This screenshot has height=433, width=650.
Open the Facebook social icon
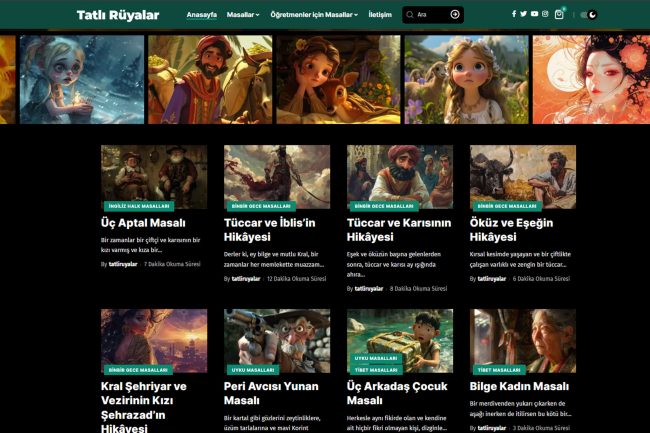tap(514, 14)
